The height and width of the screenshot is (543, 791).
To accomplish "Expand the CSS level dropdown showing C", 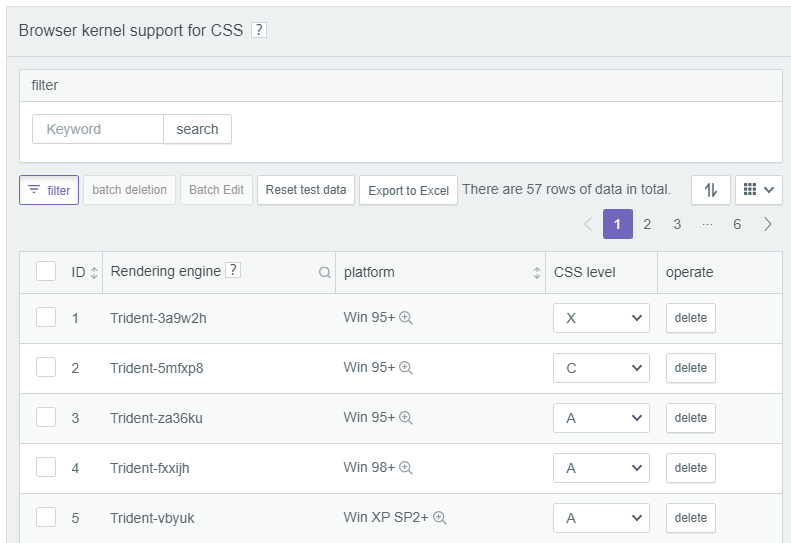I will pos(601,368).
